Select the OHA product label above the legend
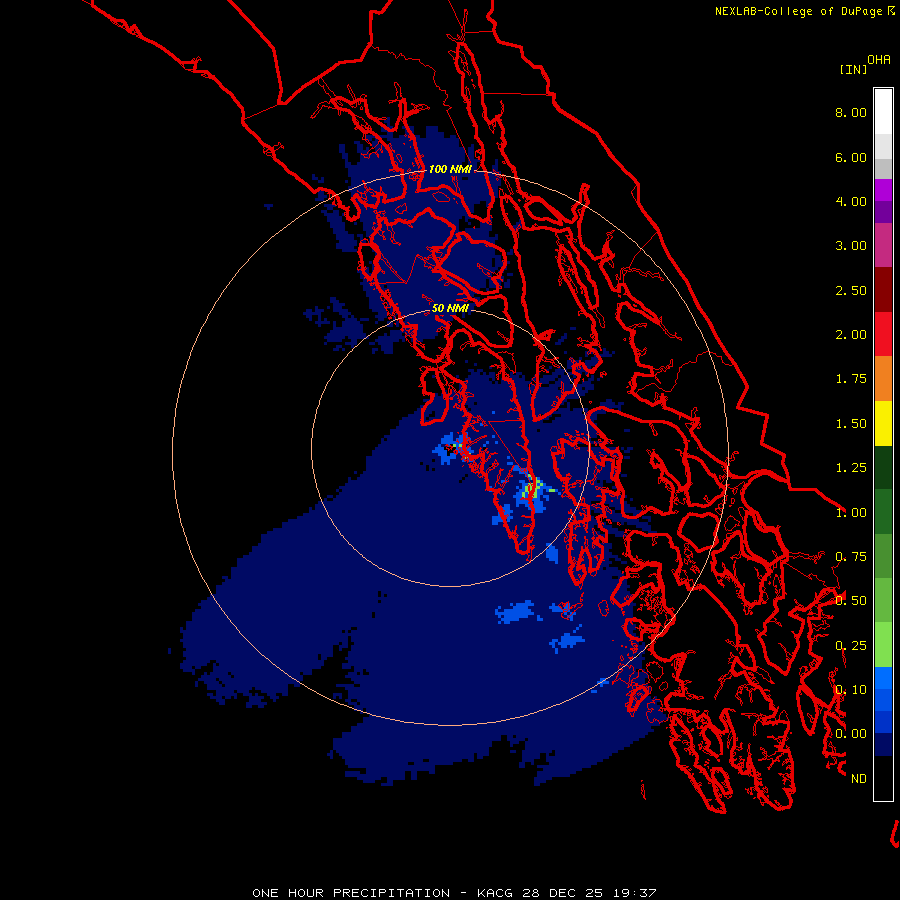This screenshot has width=900, height=900. 879,60
